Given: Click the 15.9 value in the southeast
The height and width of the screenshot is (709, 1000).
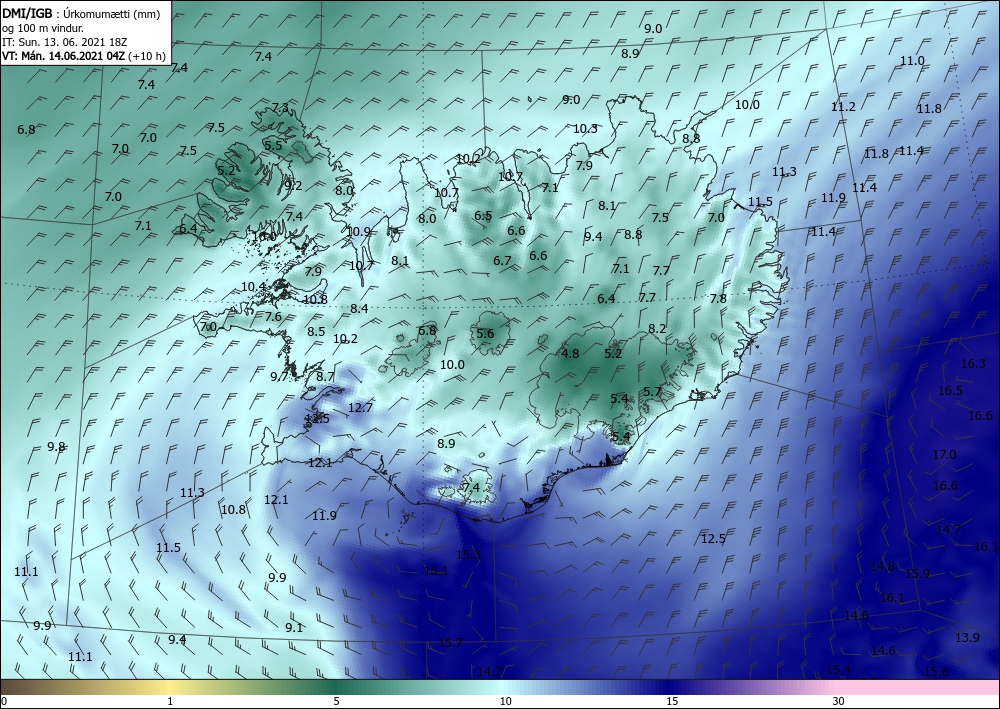Looking at the screenshot, I should tap(917, 574).
